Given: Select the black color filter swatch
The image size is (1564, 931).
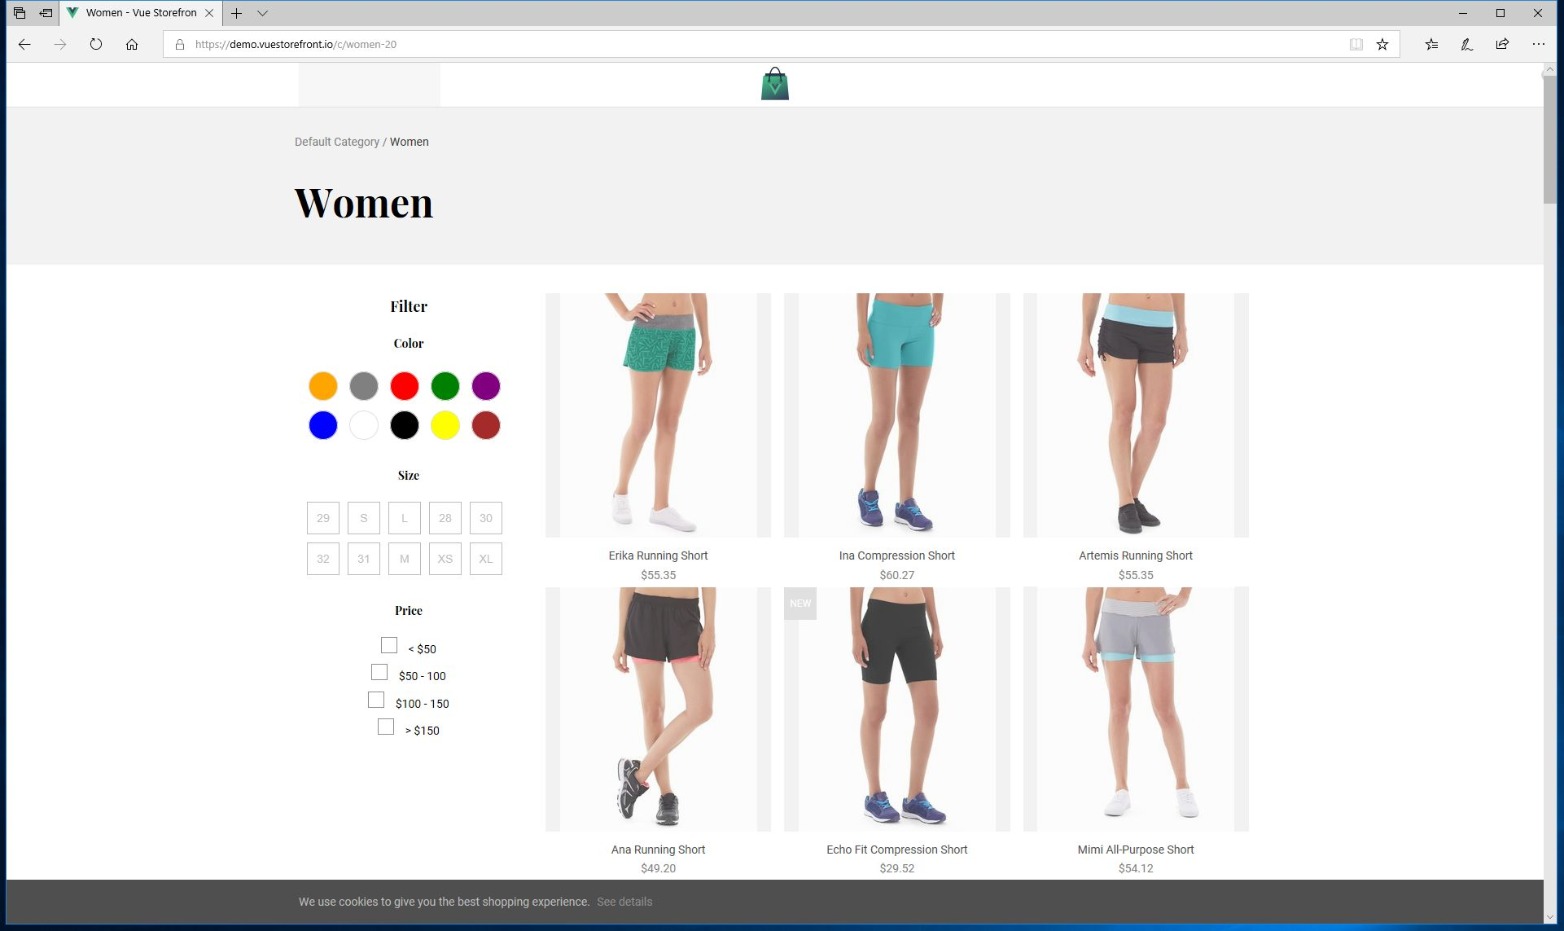Looking at the screenshot, I should click(404, 426).
